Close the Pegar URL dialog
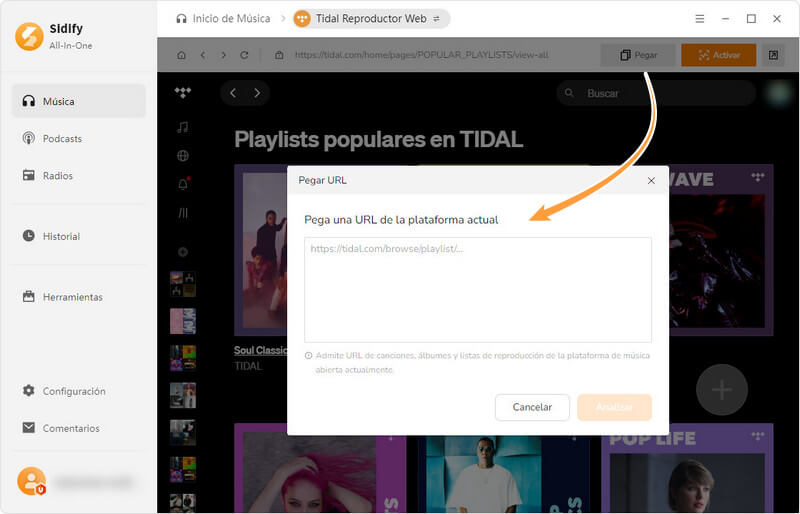The width and height of the screenshot is (800, 514). click(x=651, y=181)
